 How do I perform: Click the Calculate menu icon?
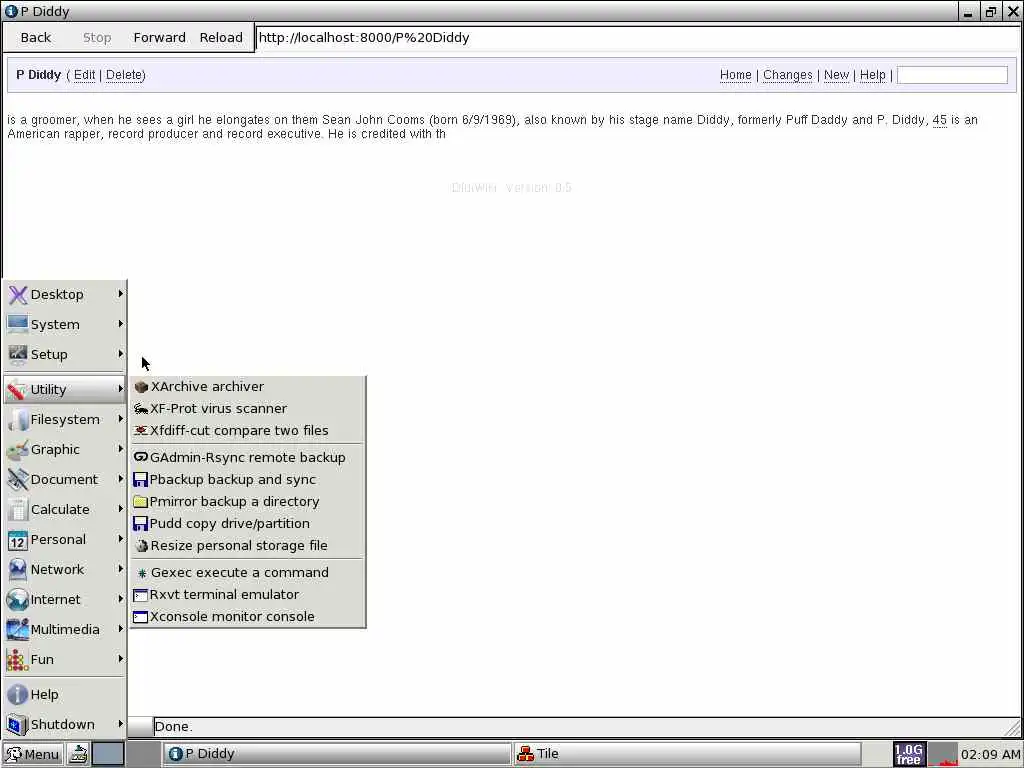coord(18,510)
